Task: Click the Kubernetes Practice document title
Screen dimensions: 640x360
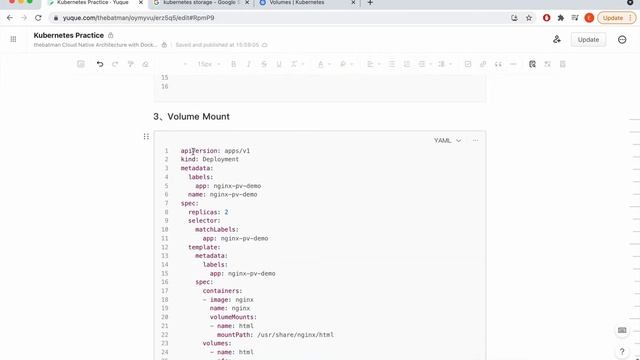Action: tap(69, 35)
